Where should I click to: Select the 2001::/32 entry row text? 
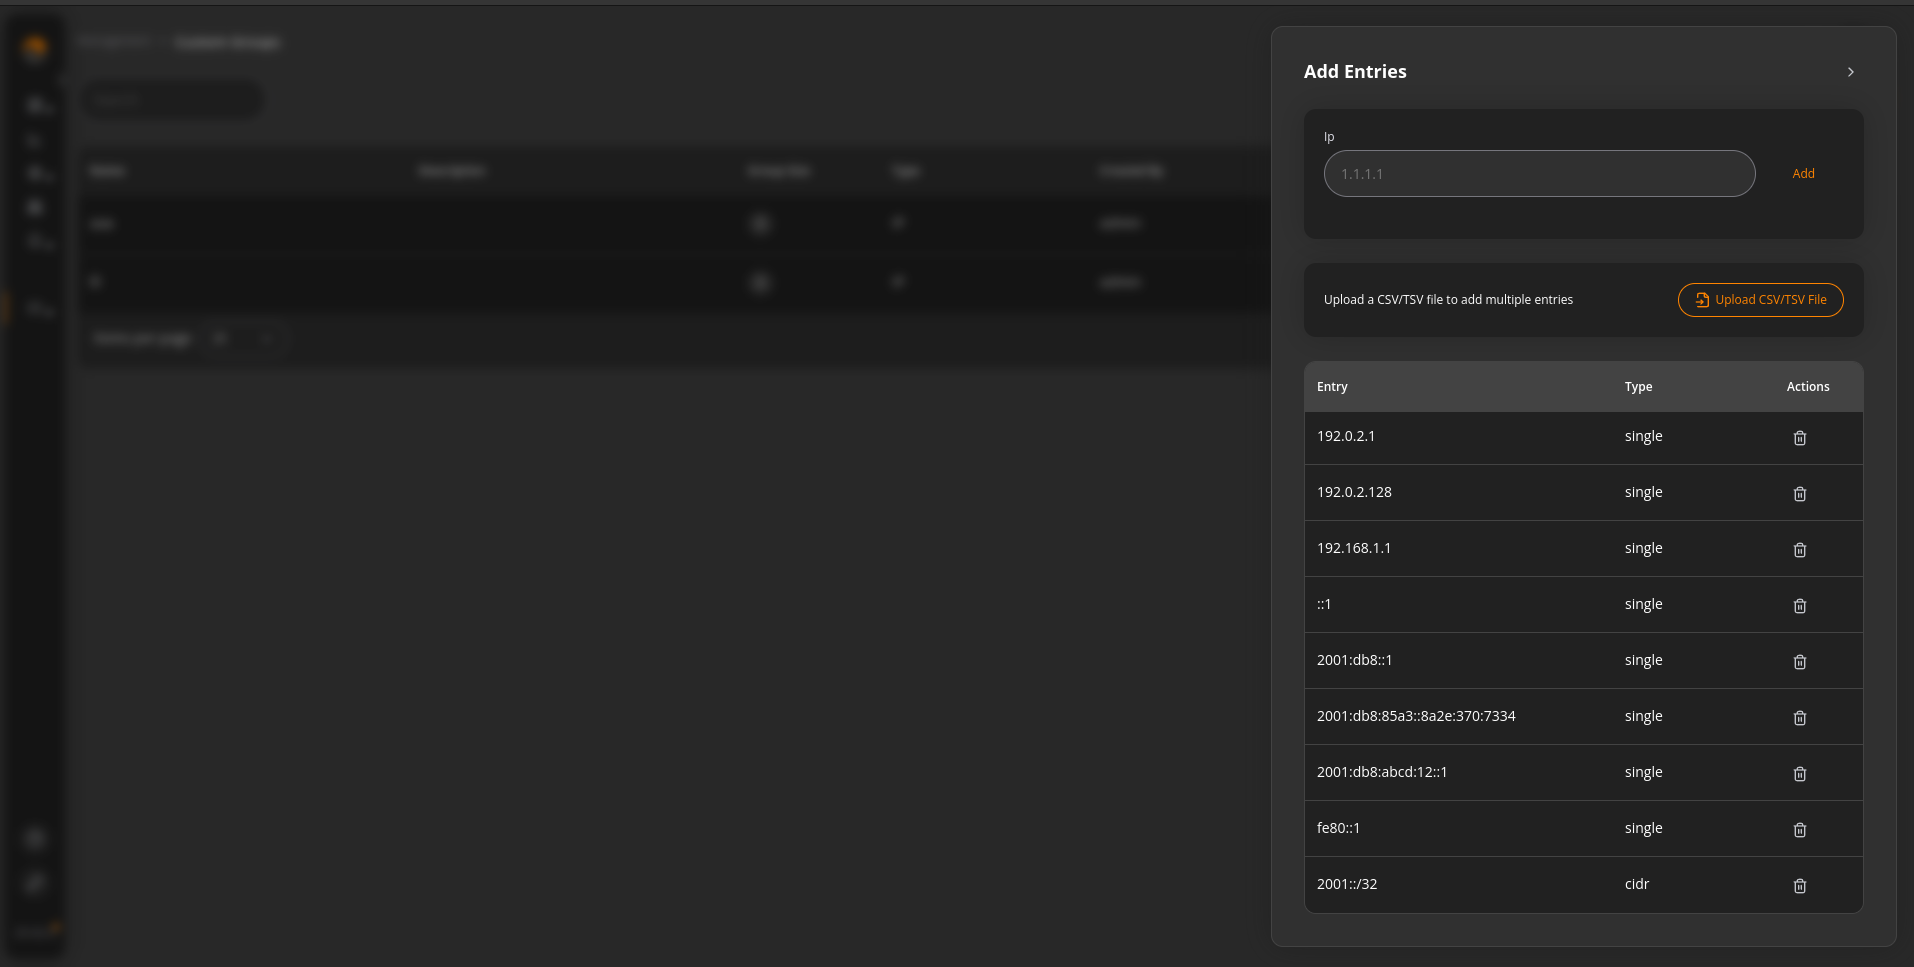(x=1346, y=884)
